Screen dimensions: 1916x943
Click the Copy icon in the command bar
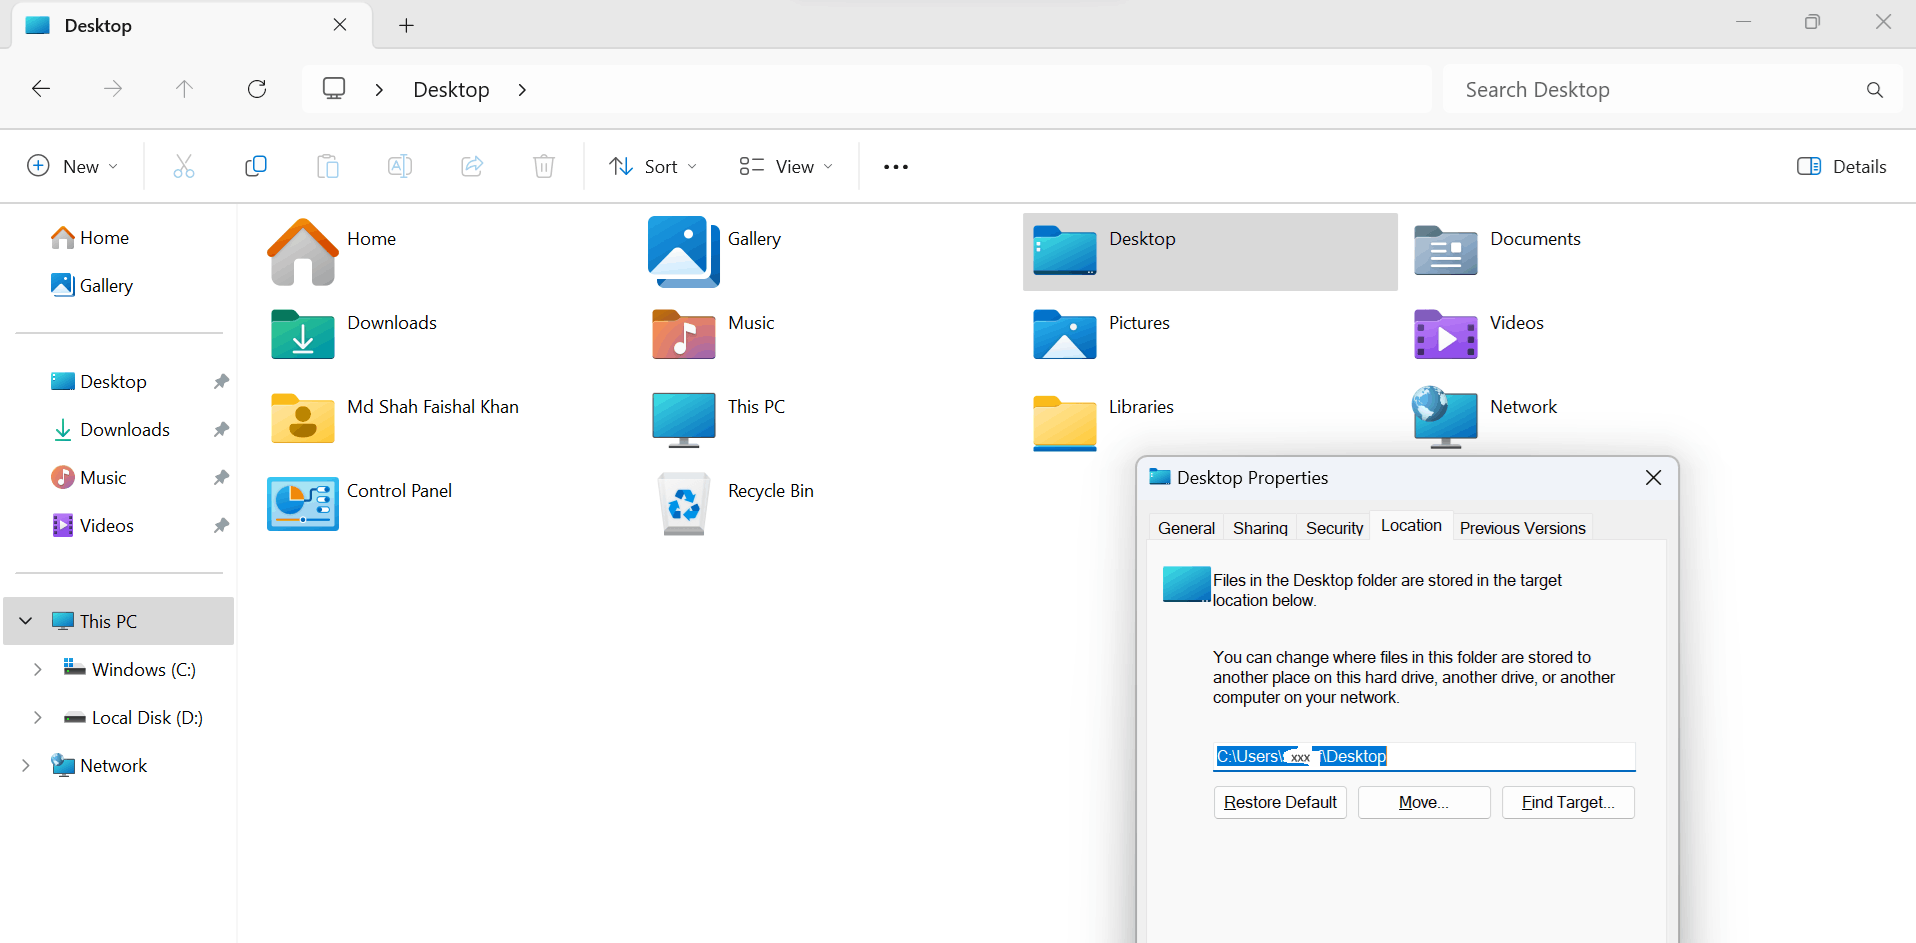pyautogui.click(x=256, y=166)
